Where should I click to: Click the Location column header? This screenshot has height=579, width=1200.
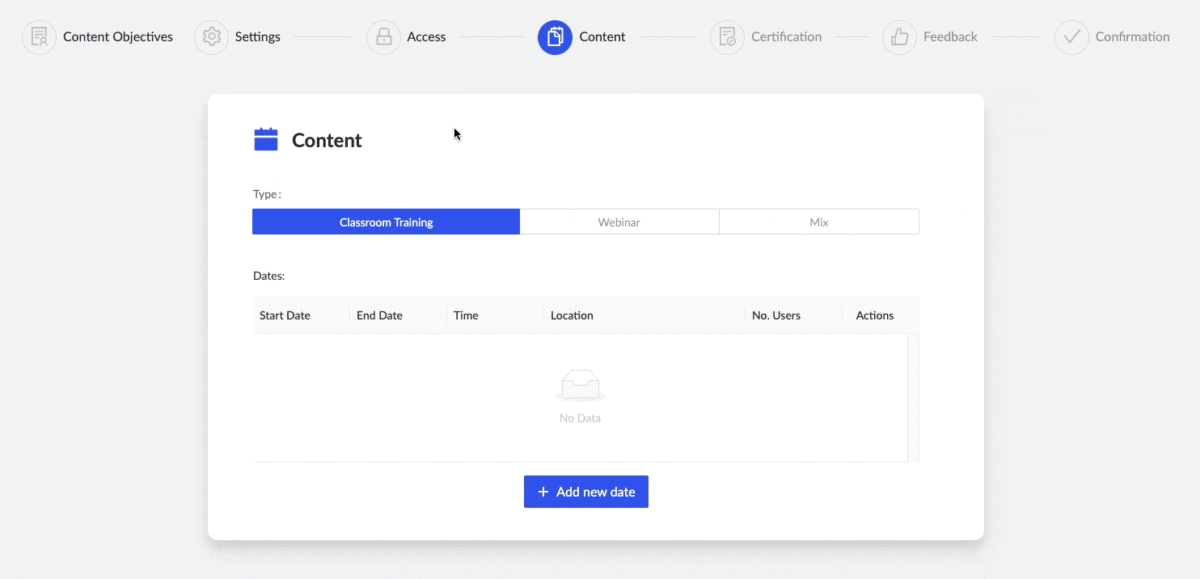coord(572,315)
